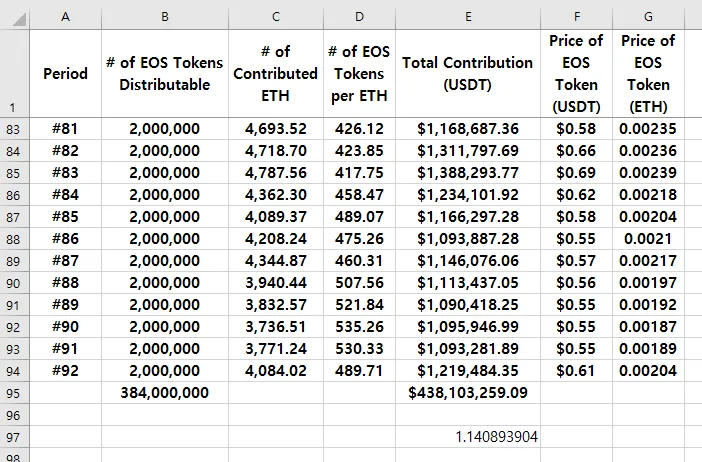The height and width of the screenshot is (462, 702).
Task: Select row 95 header
Action: click(x=14, y=393)
